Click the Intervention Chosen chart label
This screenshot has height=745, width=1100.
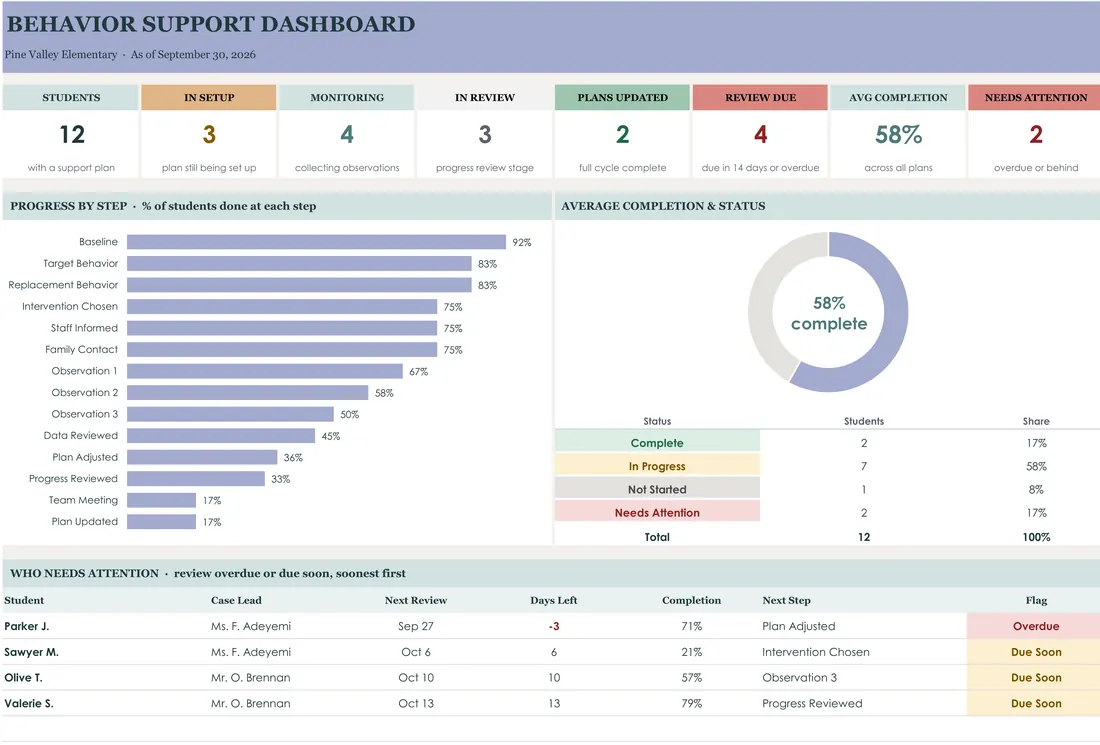tap(69, 307)
